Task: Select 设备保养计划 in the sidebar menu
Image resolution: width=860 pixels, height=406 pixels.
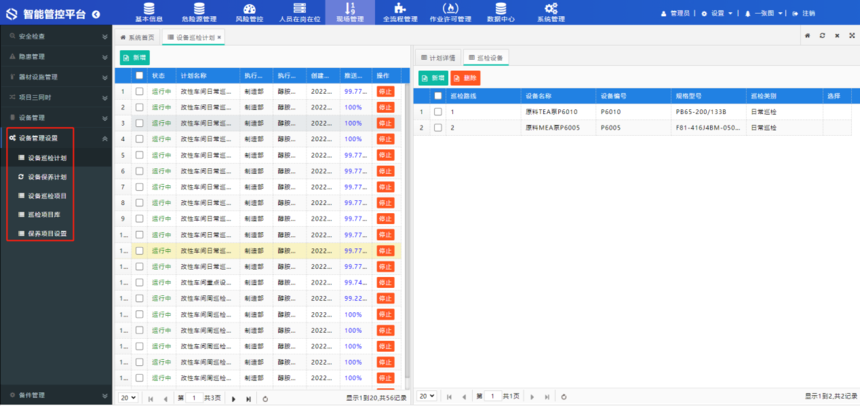Action: pos(48,177)
